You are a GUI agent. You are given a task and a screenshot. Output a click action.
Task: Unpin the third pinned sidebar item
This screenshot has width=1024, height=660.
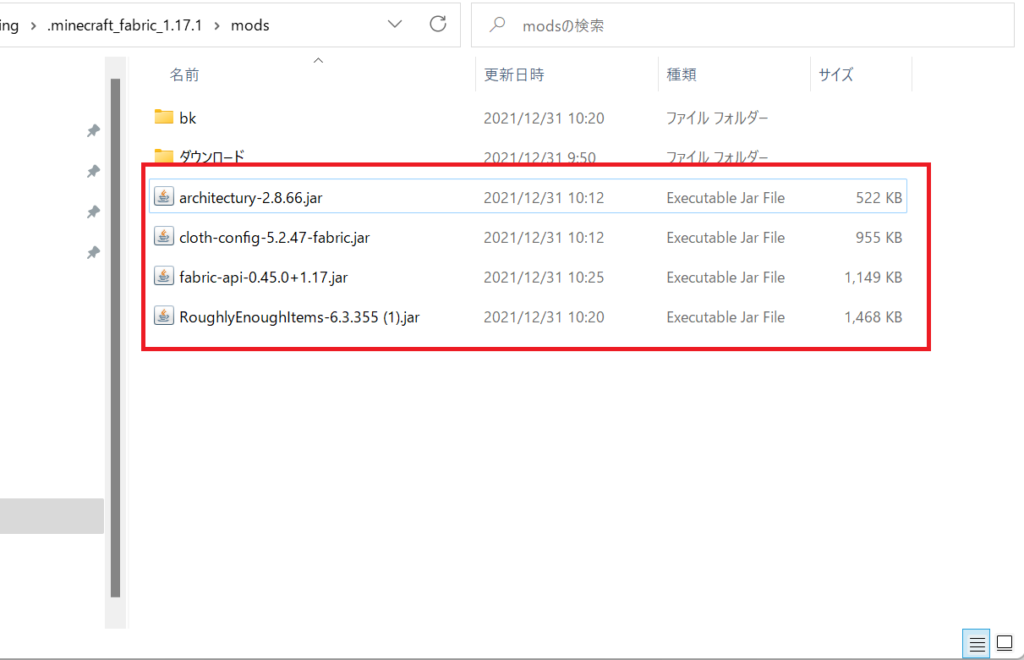[x=93, y=211]
